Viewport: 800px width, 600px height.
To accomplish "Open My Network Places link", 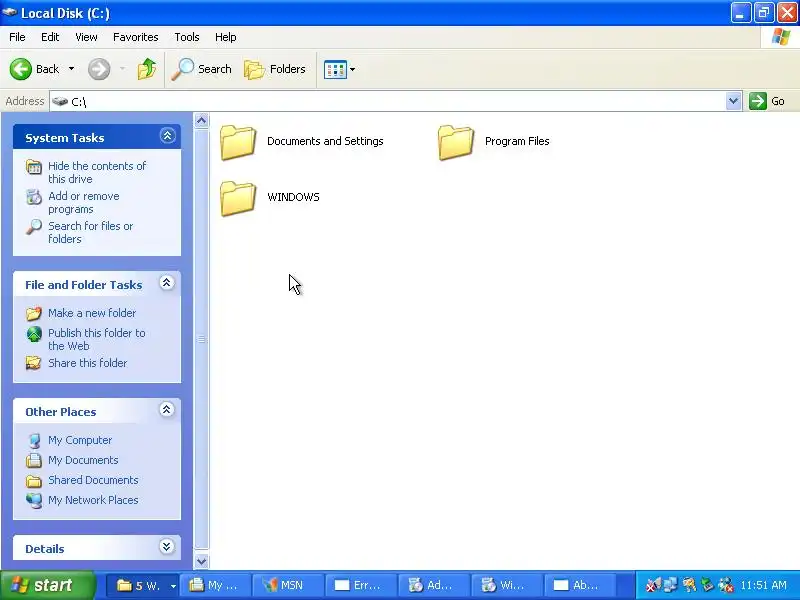I will tap(93, 500).
